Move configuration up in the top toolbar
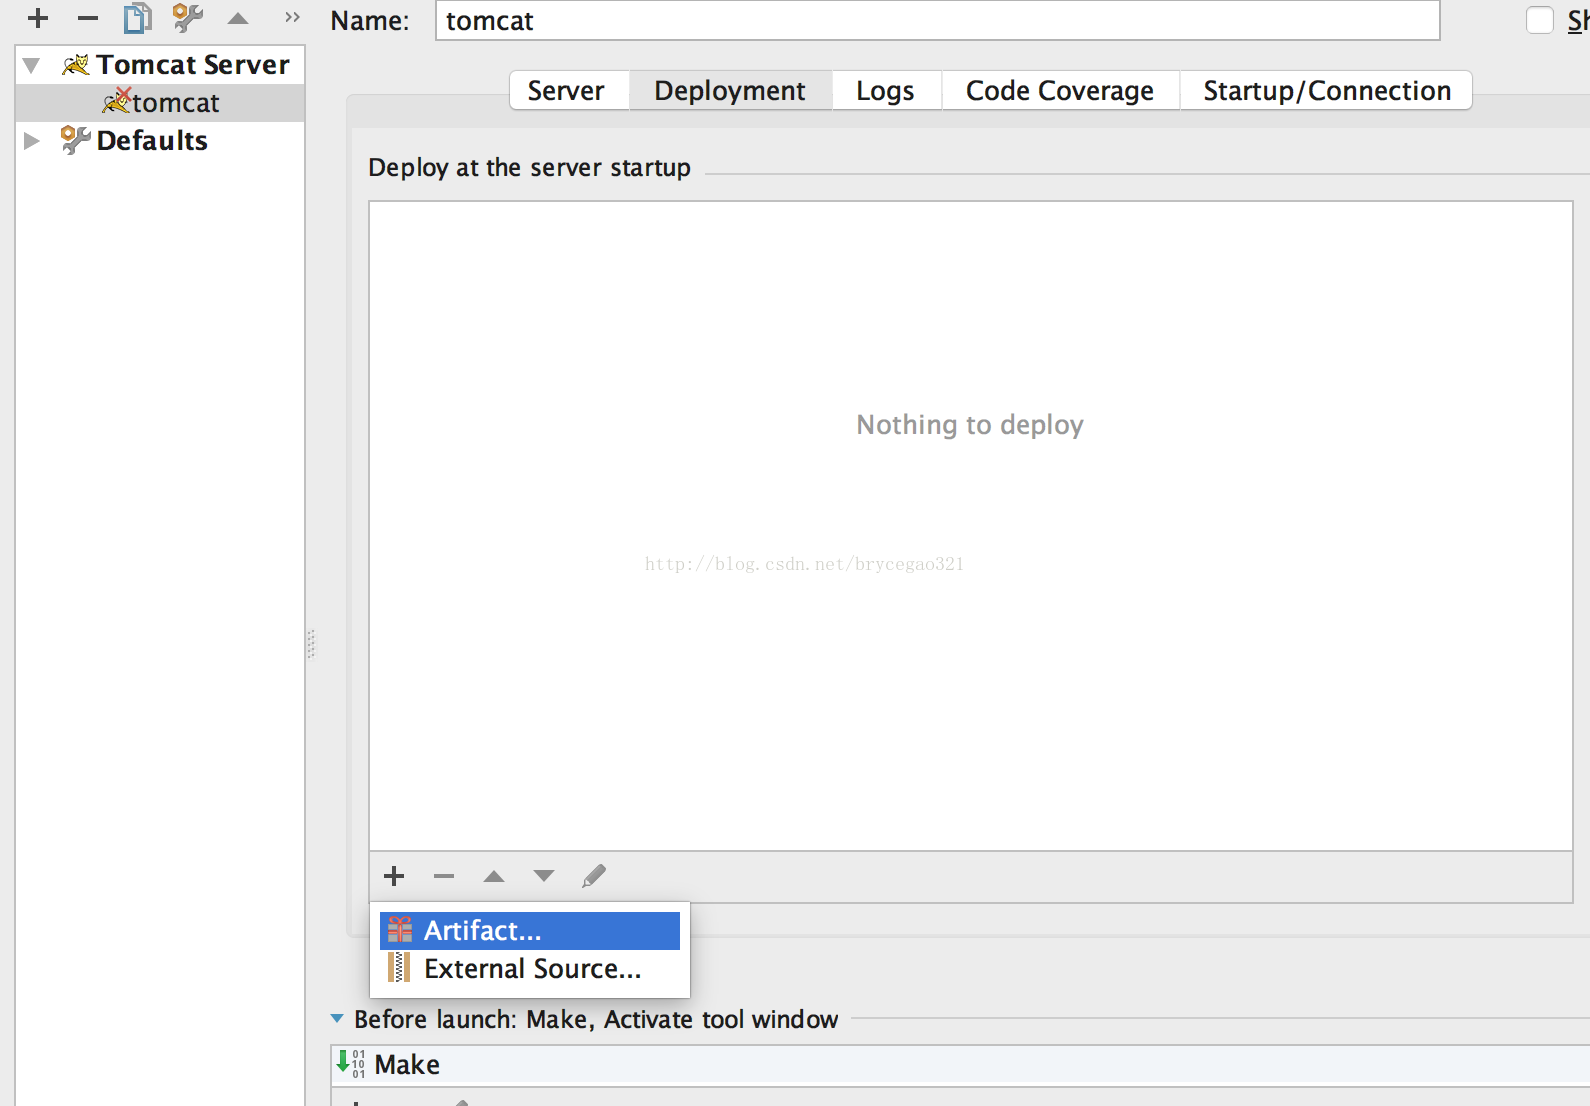1590x1106 pixels. [238, 18]
